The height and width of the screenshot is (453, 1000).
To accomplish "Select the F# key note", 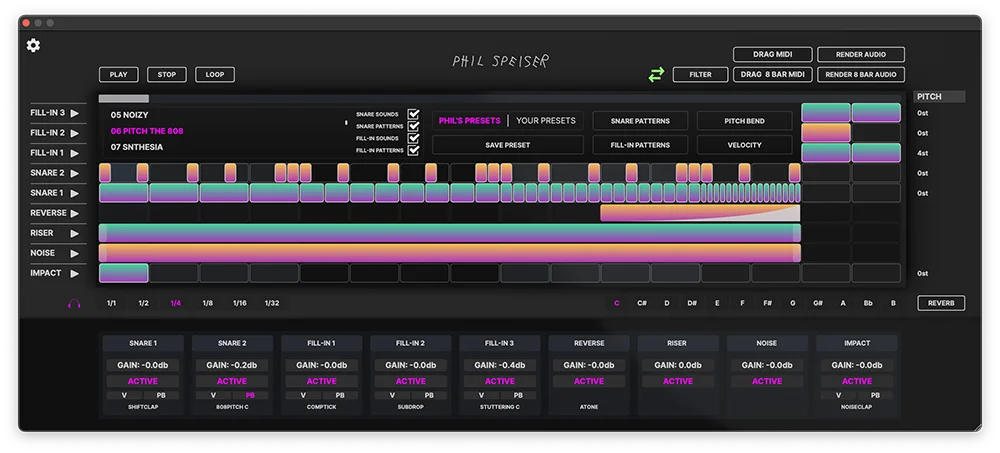I will click(767, 303).
